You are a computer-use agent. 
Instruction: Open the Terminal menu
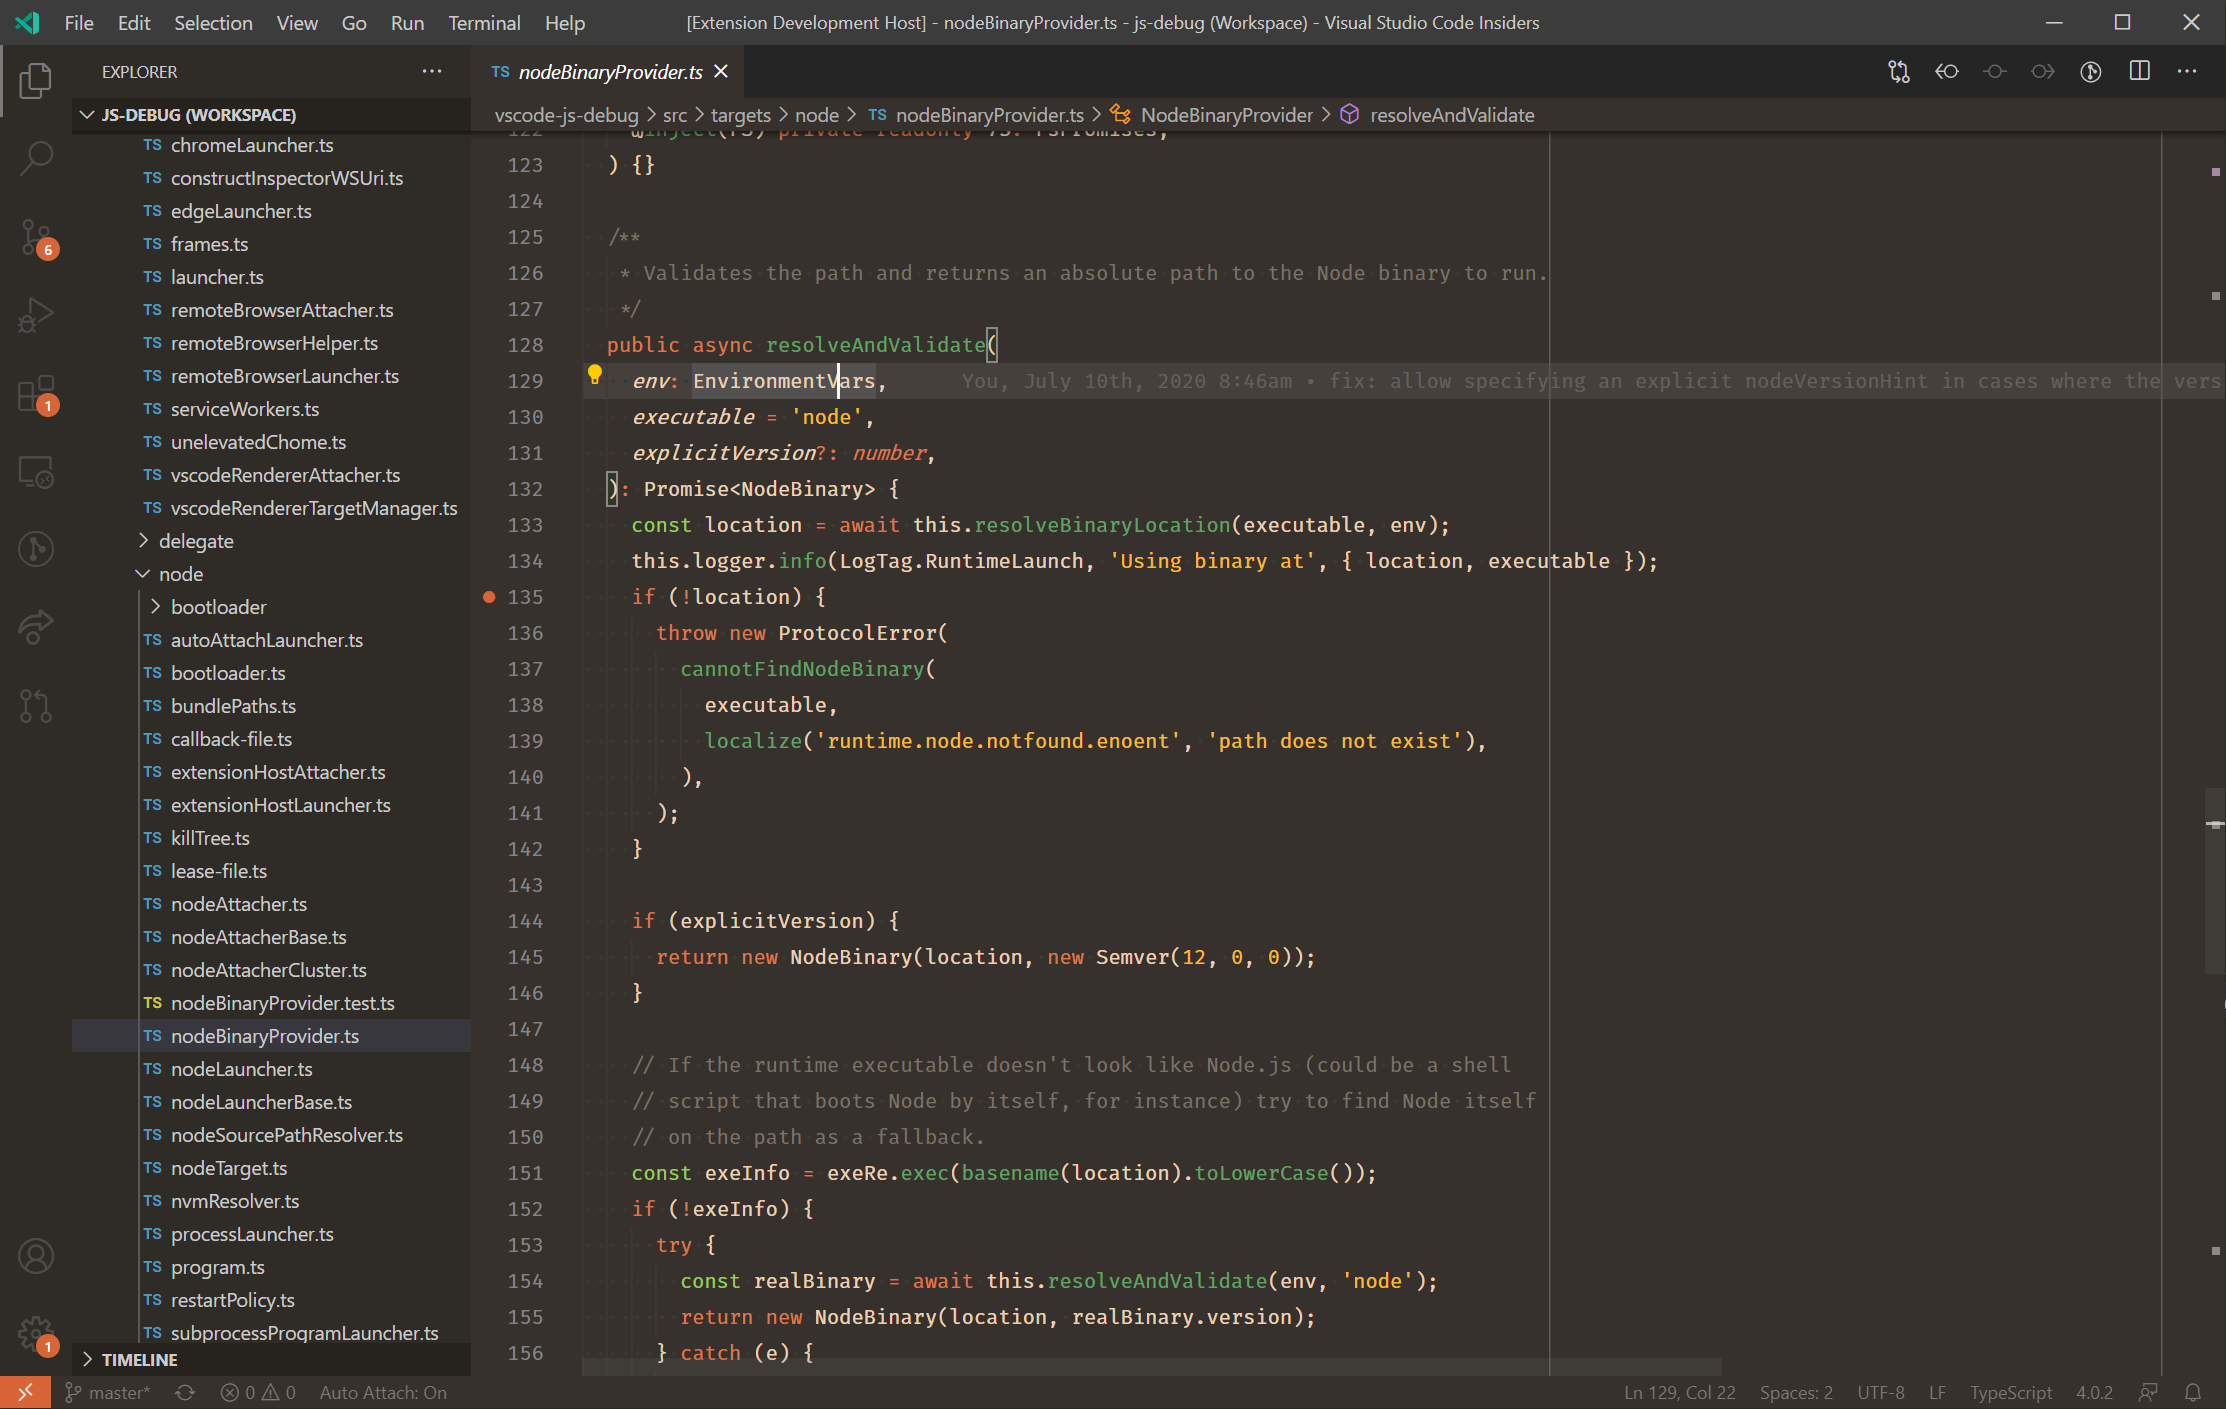483,22
